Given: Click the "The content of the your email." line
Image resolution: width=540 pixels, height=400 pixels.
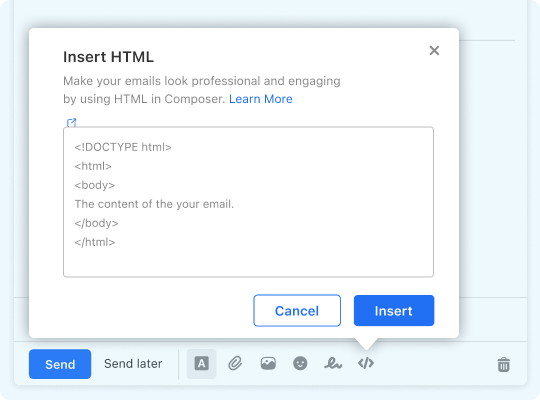Looking at the screenshot, I should (x=154, y=204).
